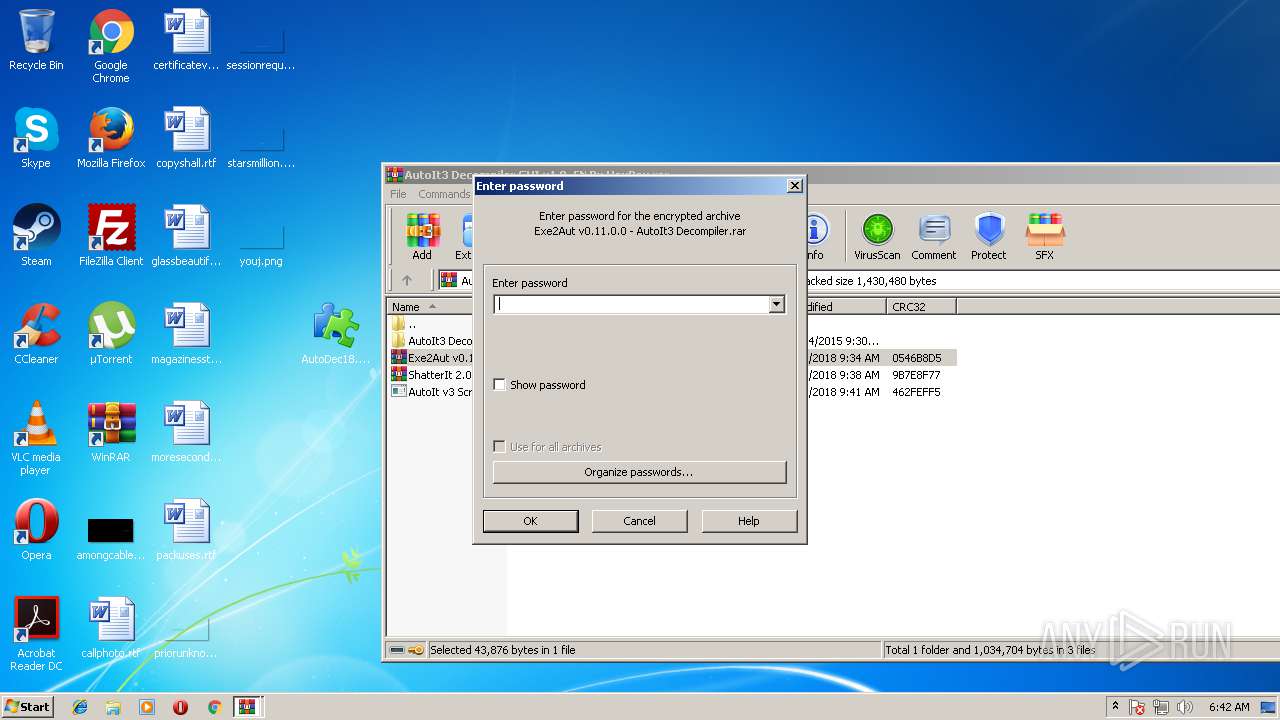Select the magazinesst... document icon
Screen dimensions: 1280x720
pyautogui.click(x=186, y=334)
